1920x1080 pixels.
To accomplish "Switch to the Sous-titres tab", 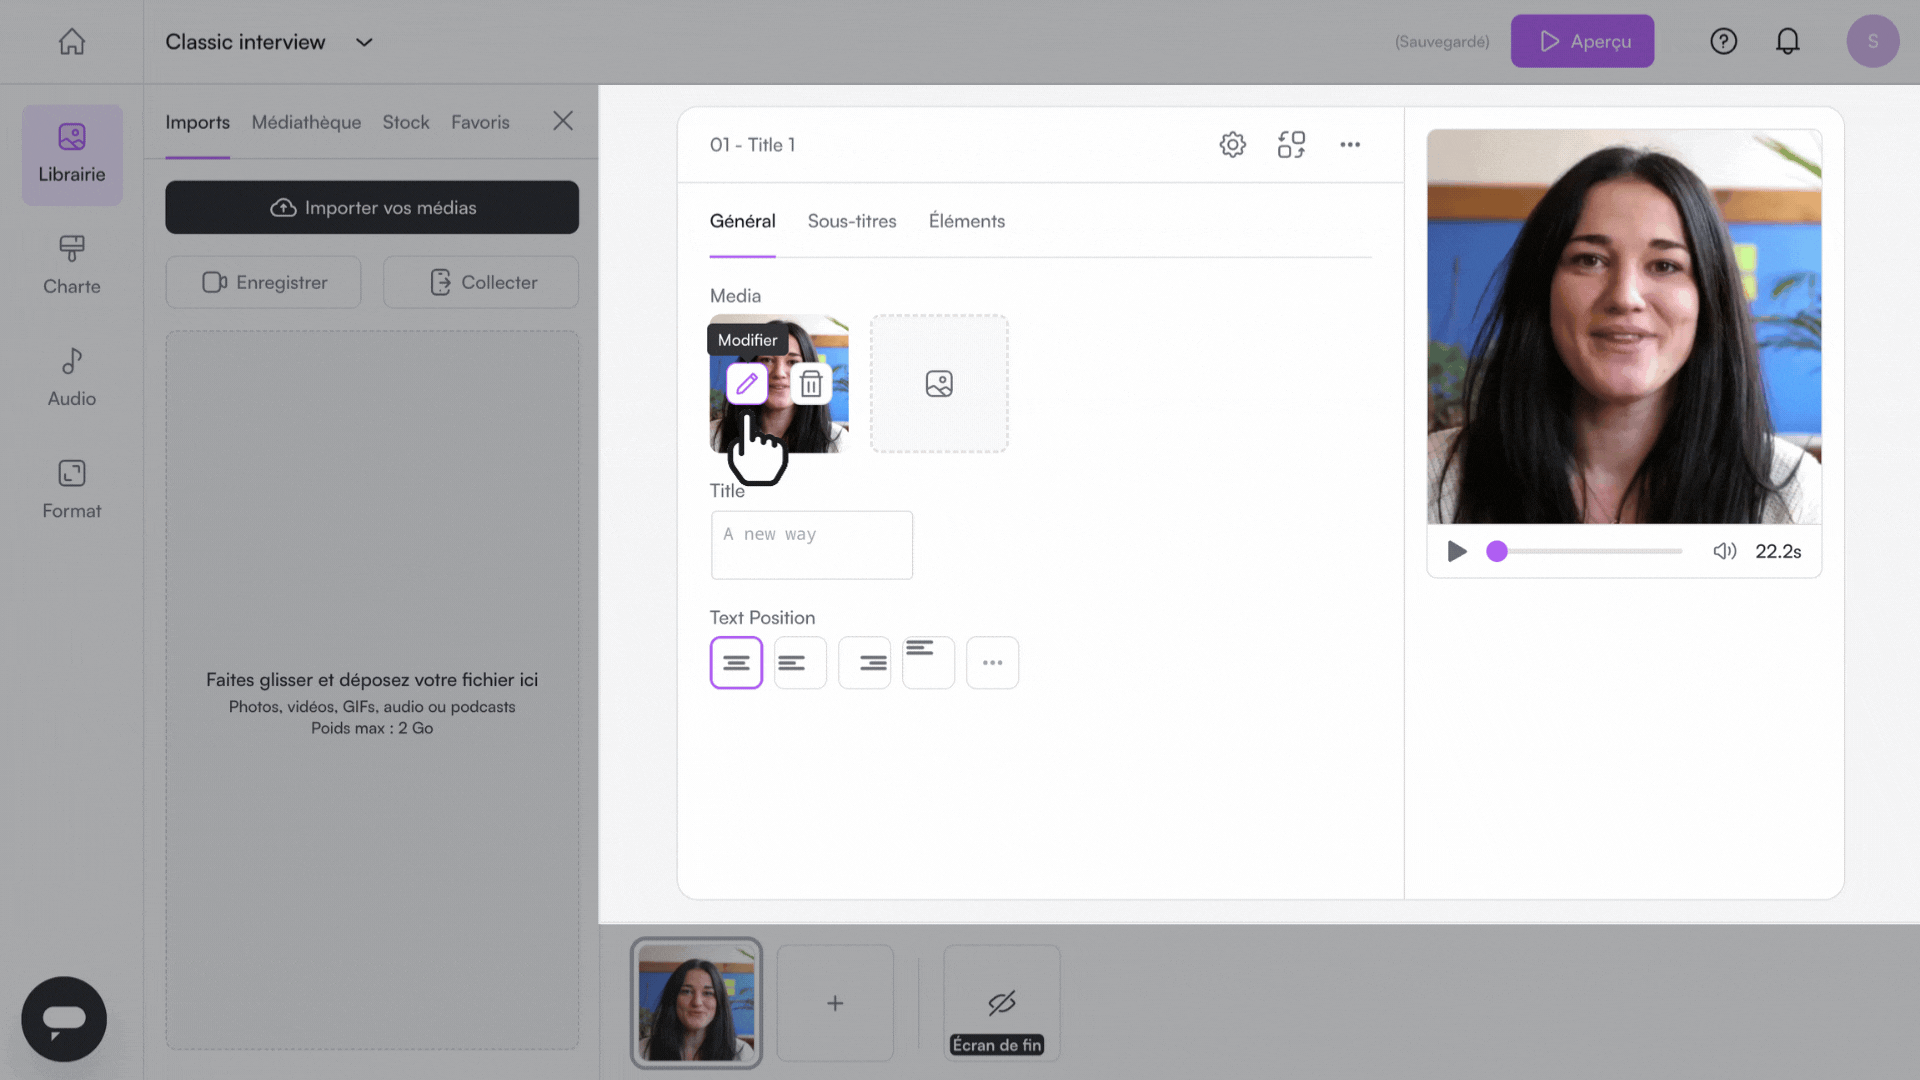I will pyautogui.click(x=852, y=221).
